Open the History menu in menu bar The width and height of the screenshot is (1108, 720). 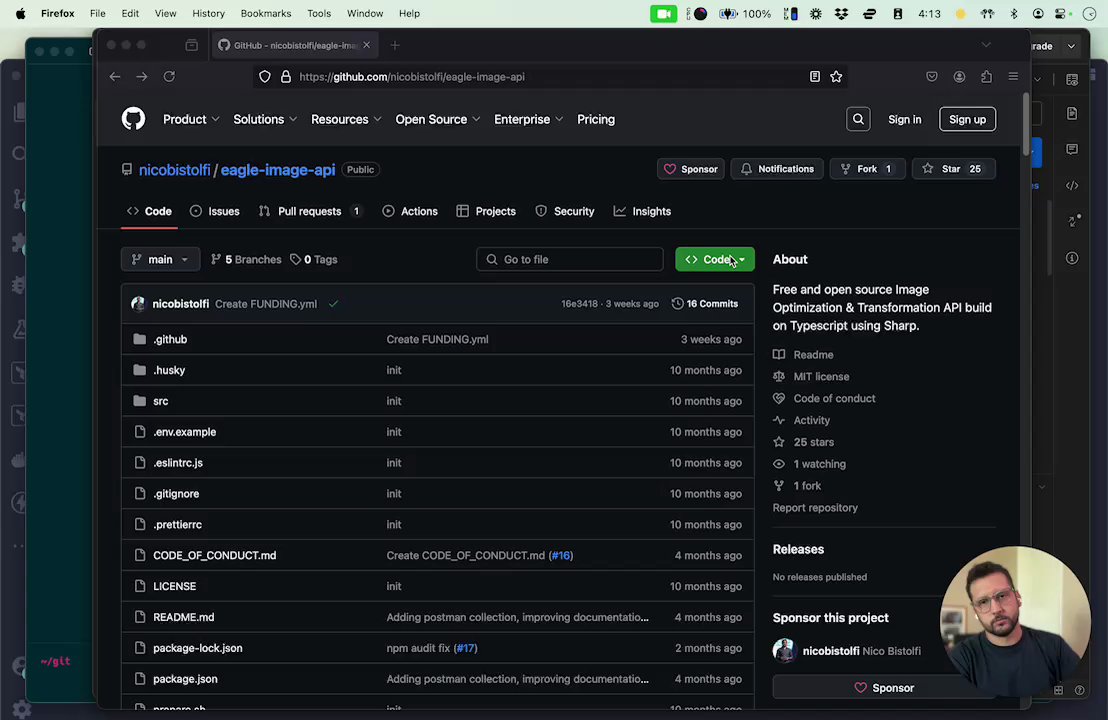[x=208, y=13]
